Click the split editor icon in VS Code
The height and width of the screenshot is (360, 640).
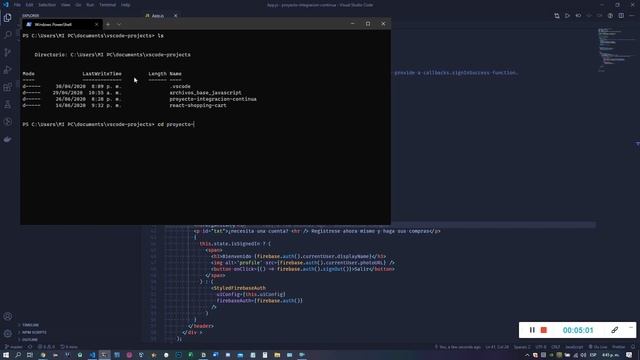[x=621, y=16]
